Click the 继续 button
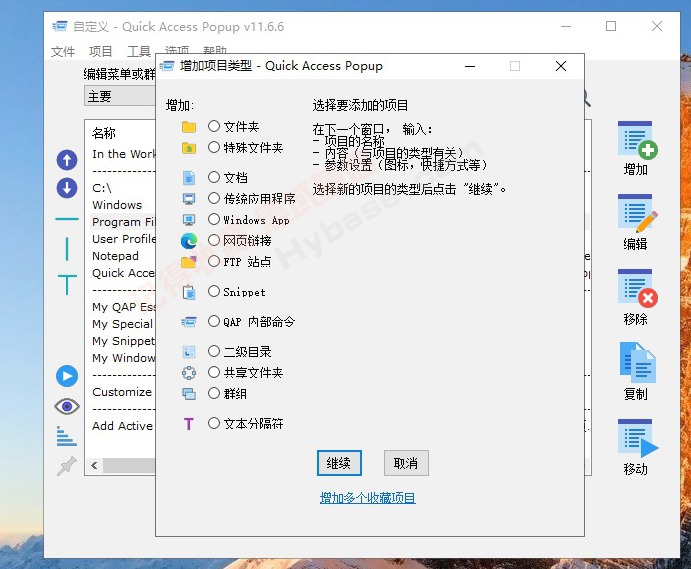 click(x=339, y=463)
